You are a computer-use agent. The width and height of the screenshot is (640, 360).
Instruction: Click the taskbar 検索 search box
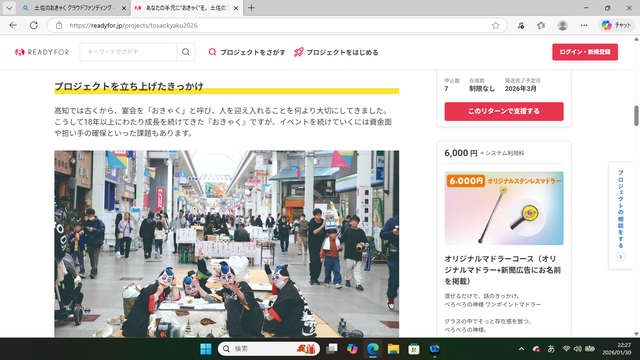(x=269, y=349)
